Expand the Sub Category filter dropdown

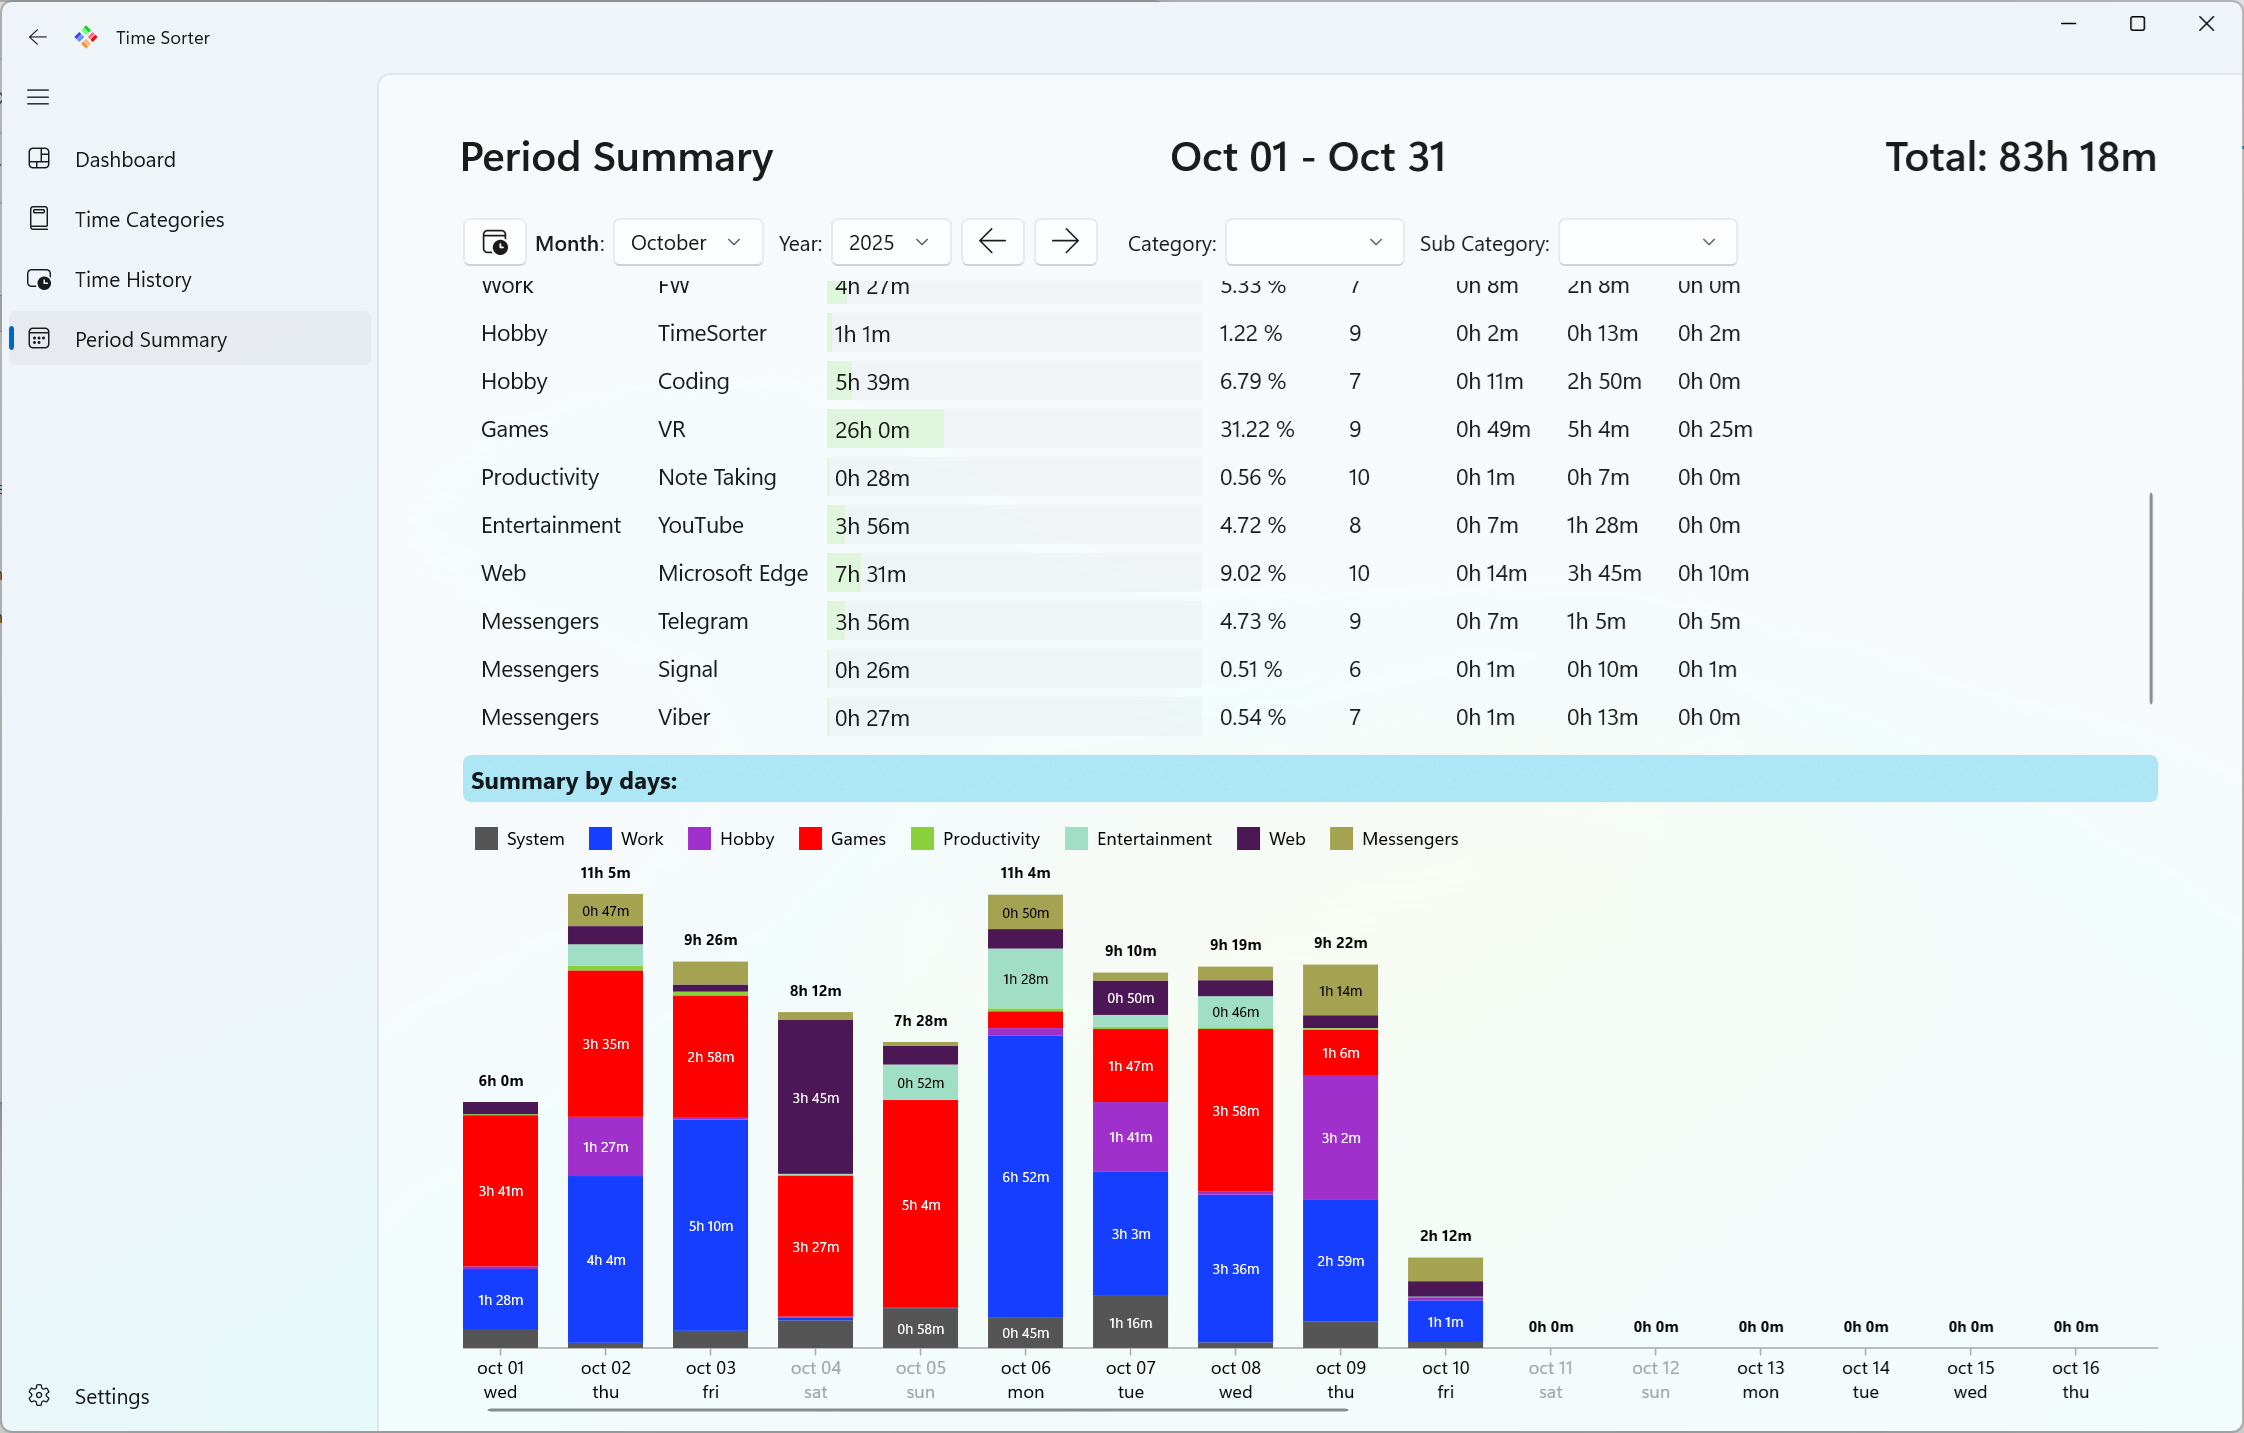pyautogui.click(x=1647, y=242)
